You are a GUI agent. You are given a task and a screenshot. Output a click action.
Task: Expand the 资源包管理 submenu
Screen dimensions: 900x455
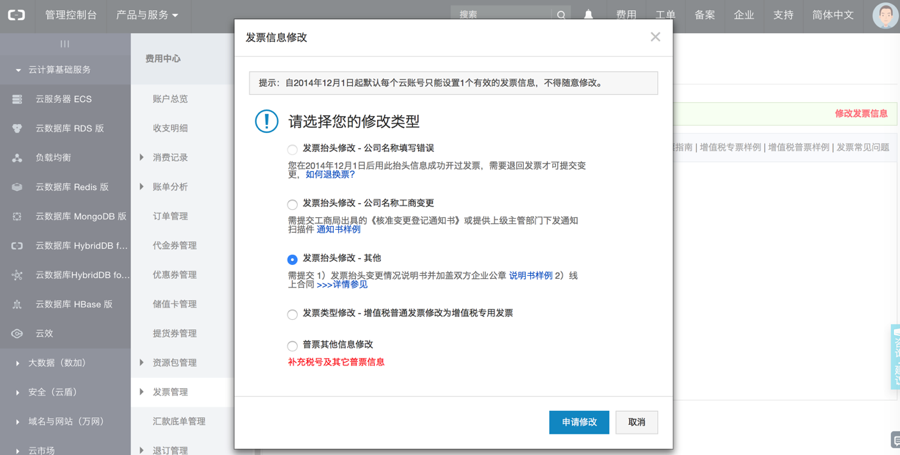(142, 362)
